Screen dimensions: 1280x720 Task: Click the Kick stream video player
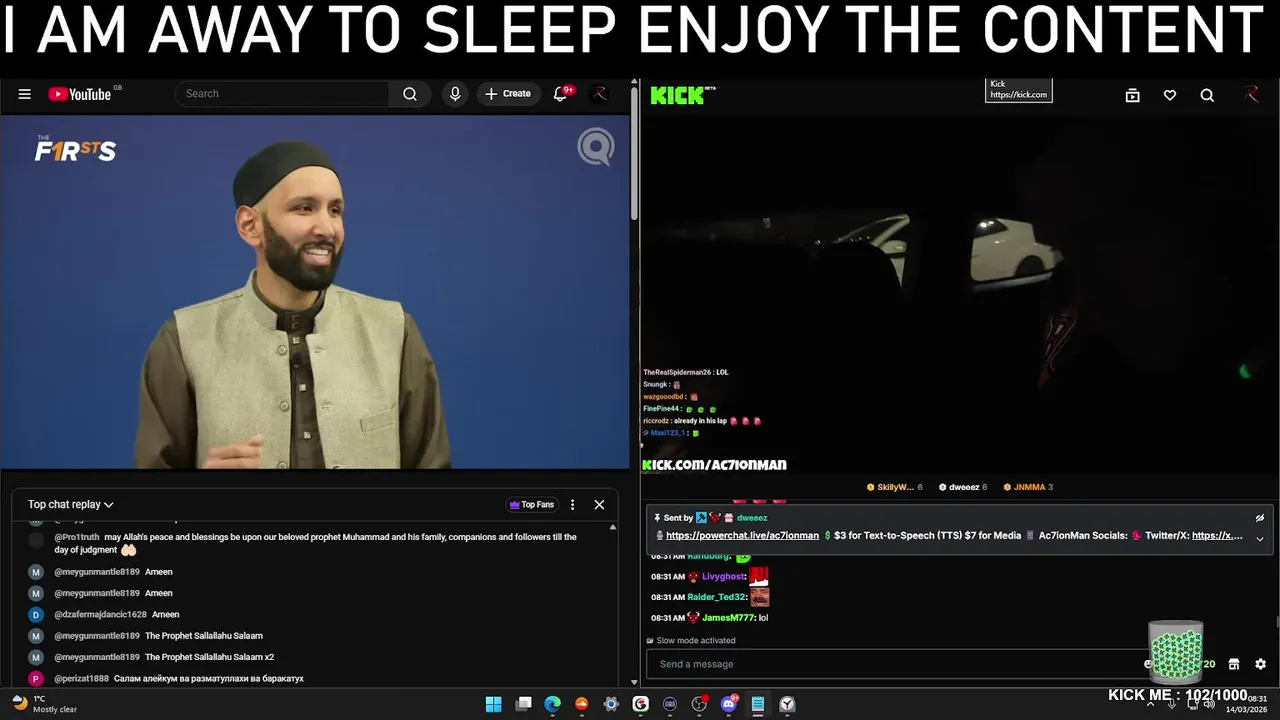[960, 295]
